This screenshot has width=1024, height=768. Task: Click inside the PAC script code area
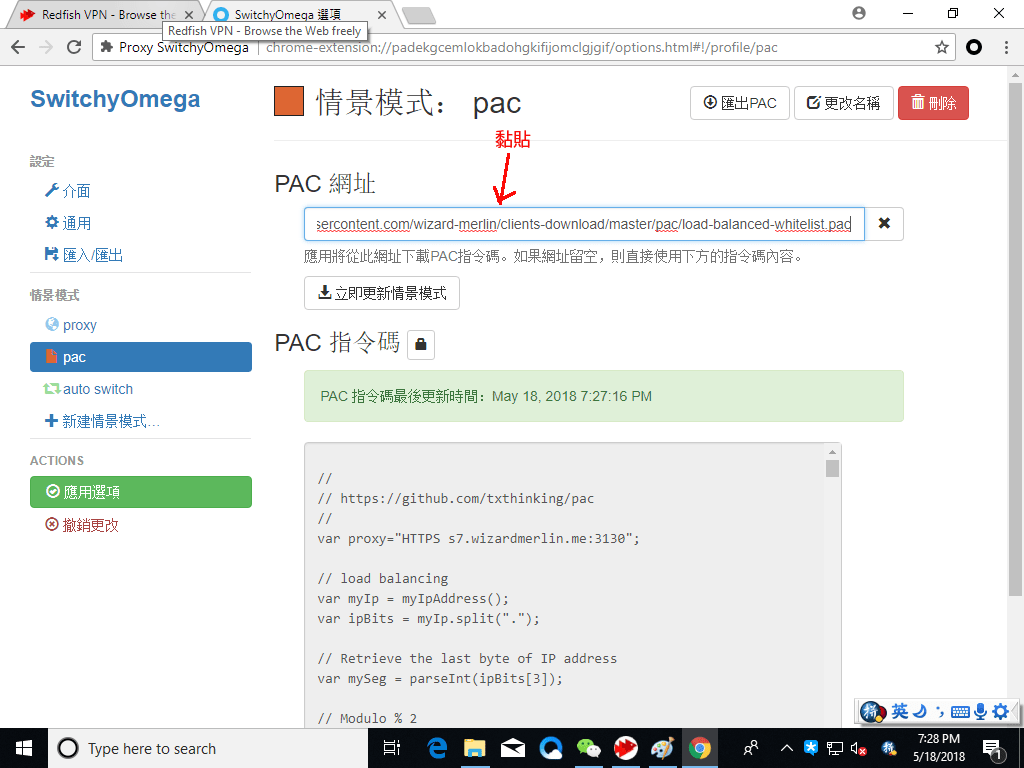click(564, 588)
